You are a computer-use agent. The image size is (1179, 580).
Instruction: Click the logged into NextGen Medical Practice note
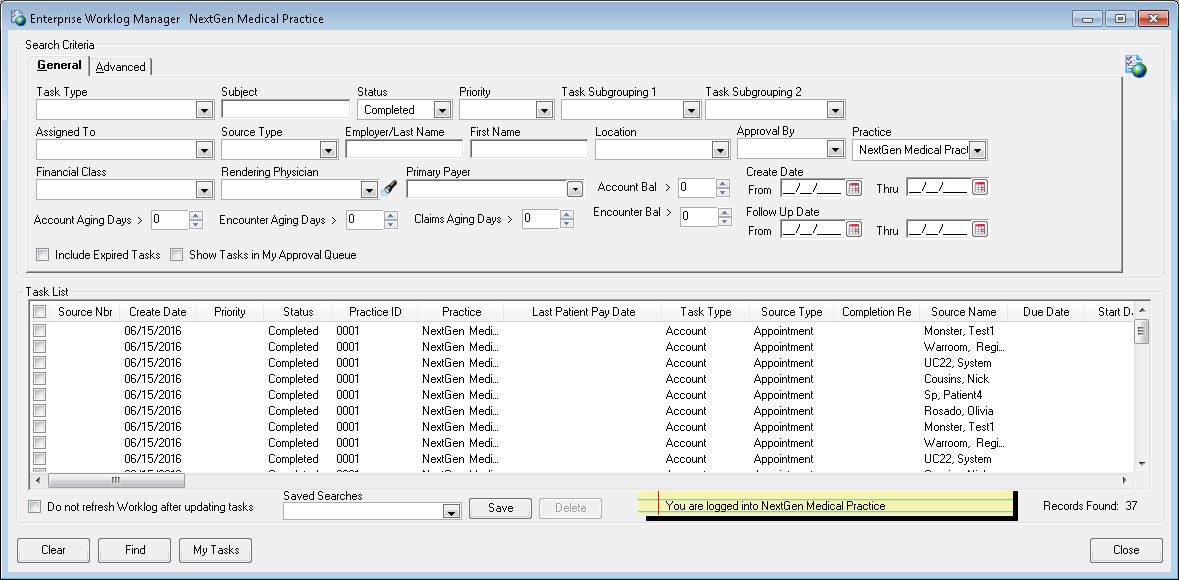click(x=827, y=506)
